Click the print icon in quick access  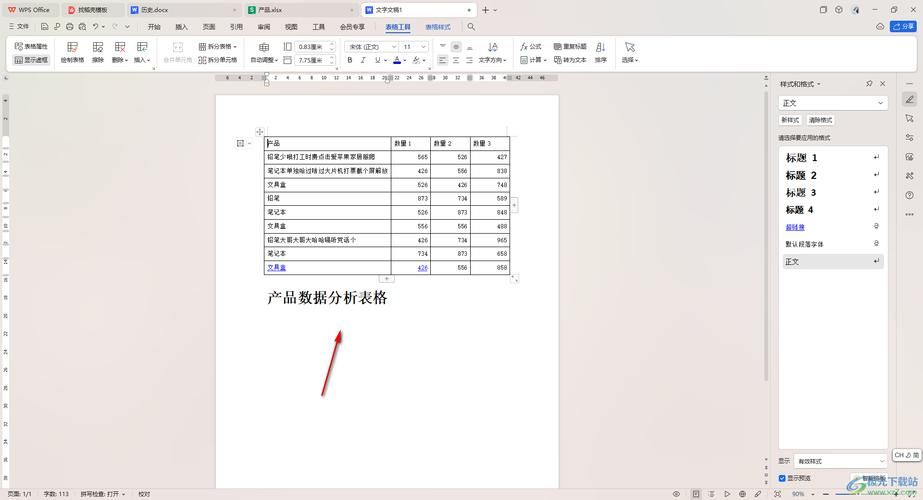[x=69, y=27]
